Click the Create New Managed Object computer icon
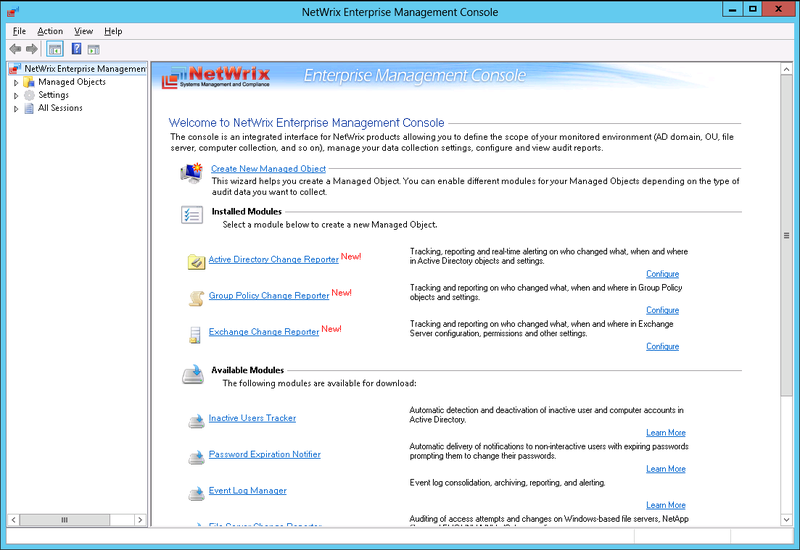The image size is (800, 550). 192,173
